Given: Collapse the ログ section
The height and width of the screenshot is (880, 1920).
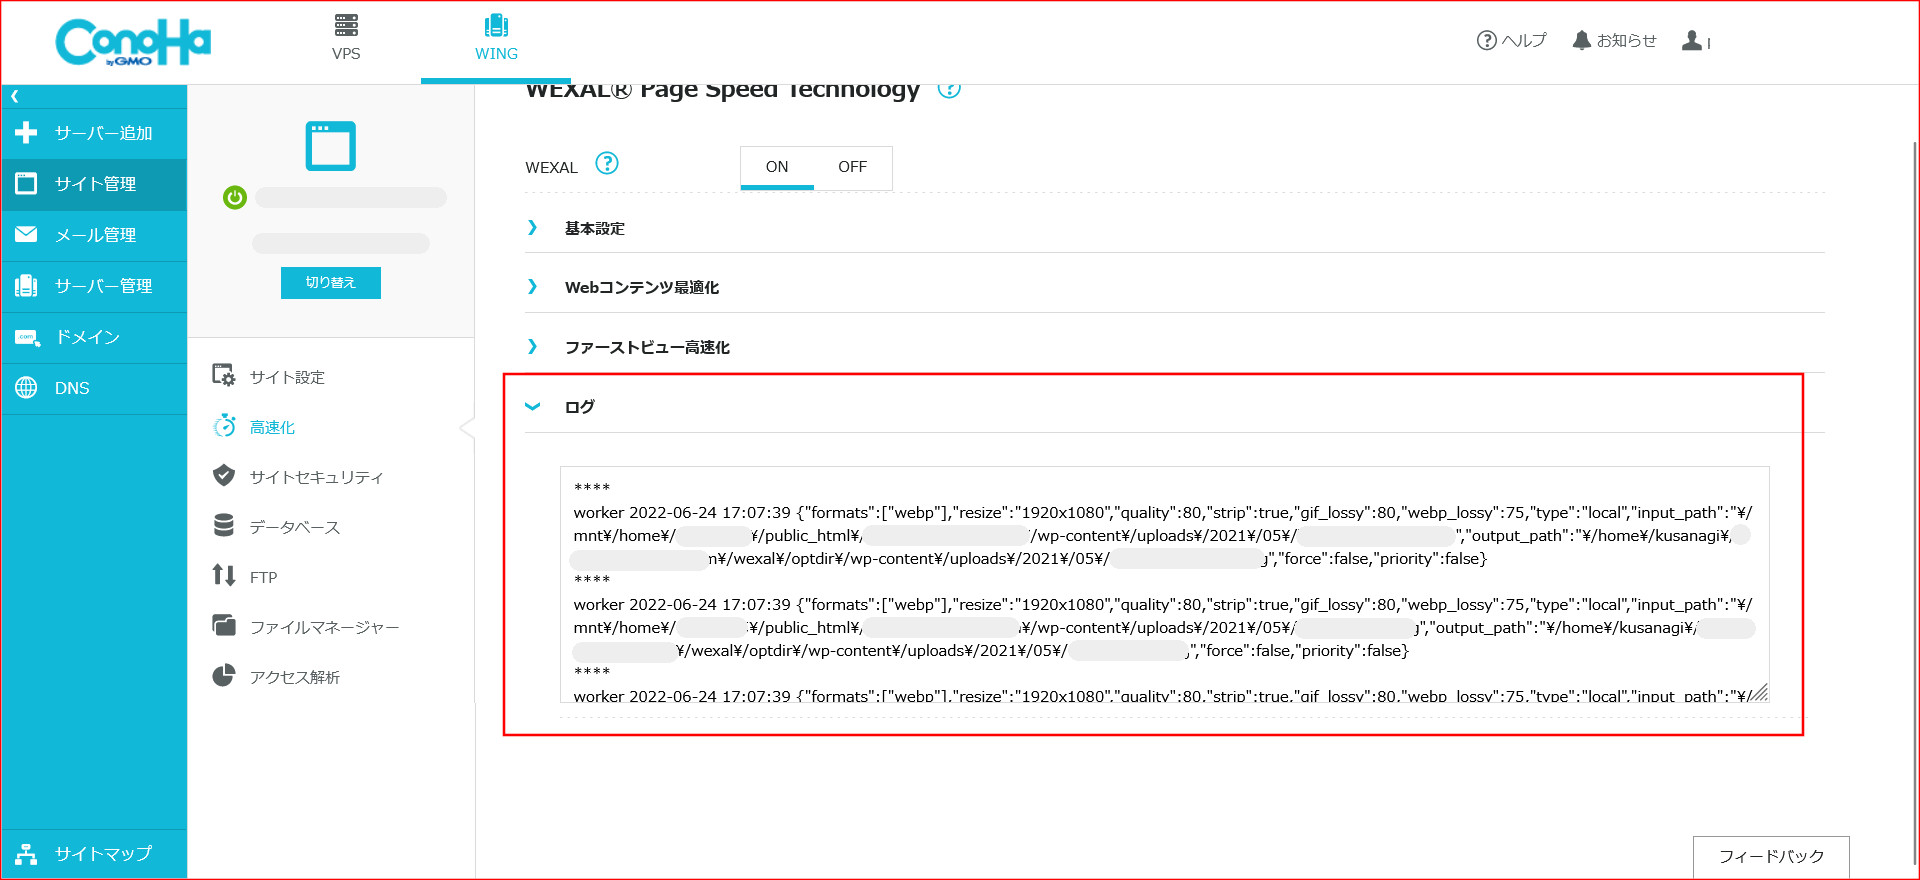Looking at the screenshot, I should 579,407.
